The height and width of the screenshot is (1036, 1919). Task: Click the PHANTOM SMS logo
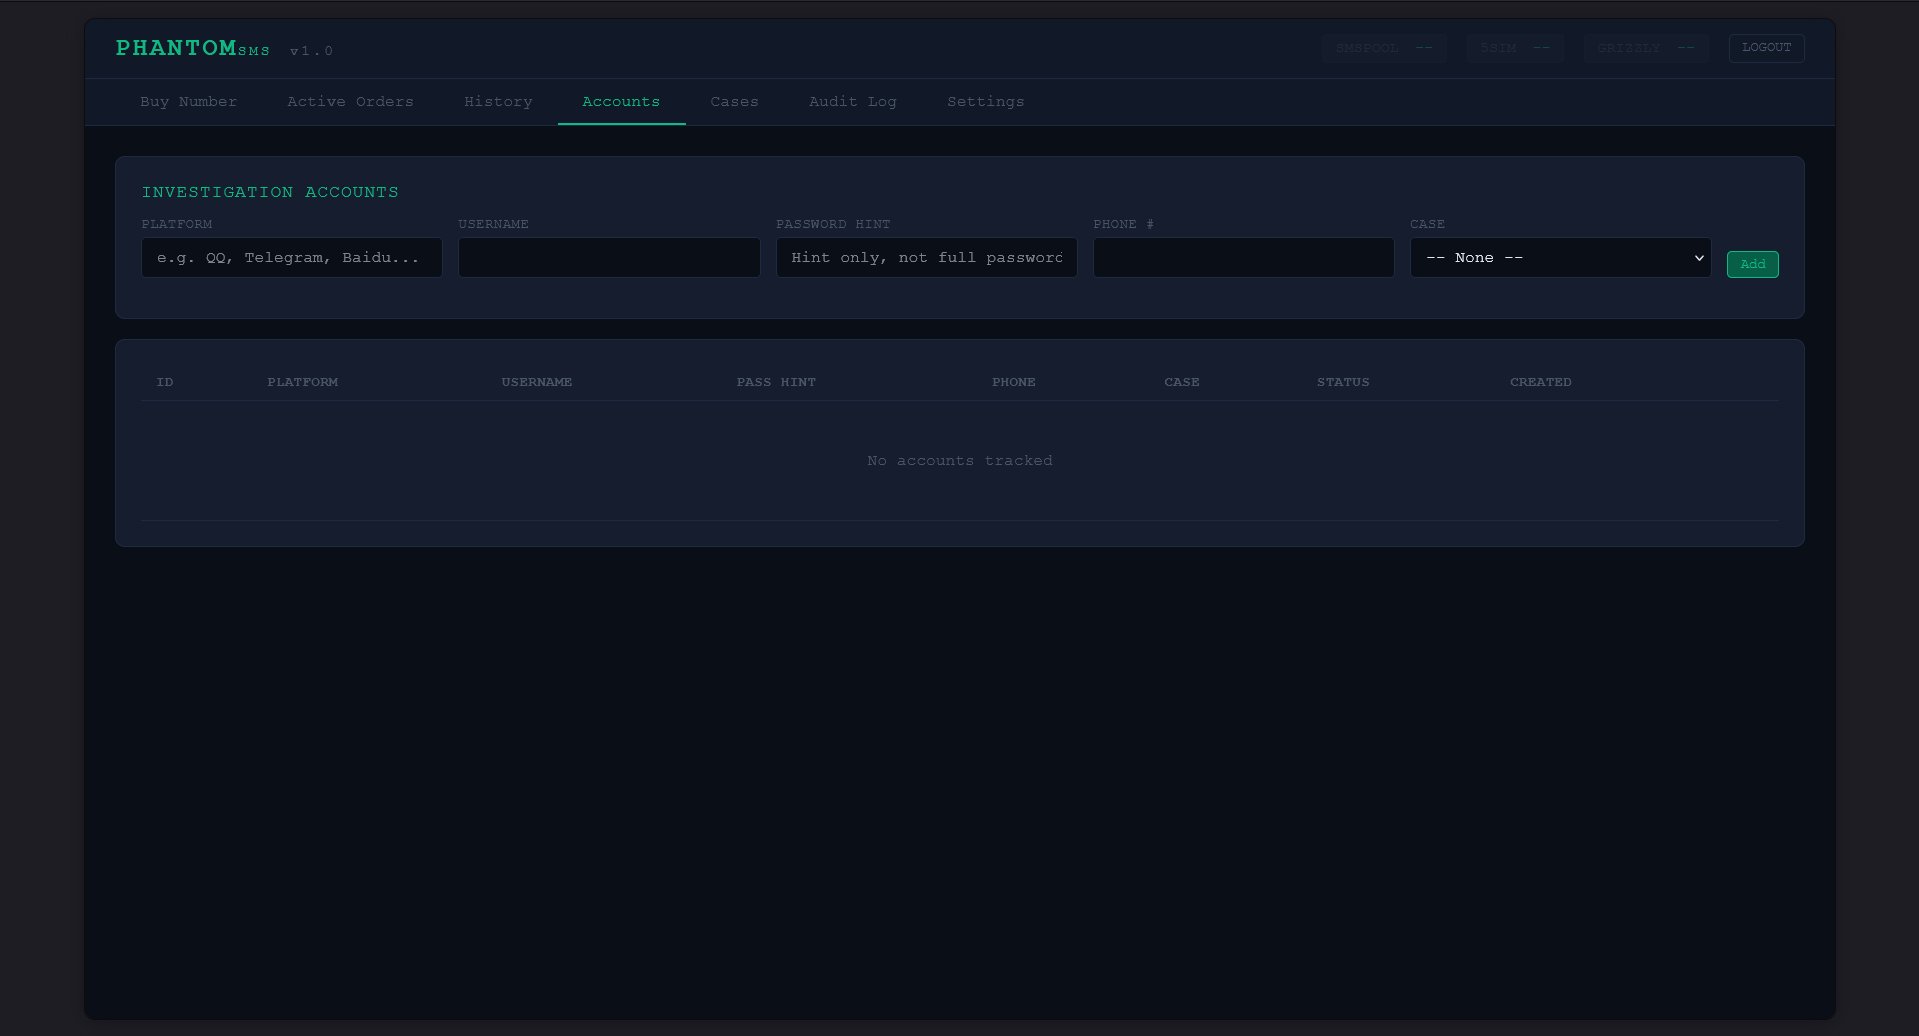pos(193,48)
